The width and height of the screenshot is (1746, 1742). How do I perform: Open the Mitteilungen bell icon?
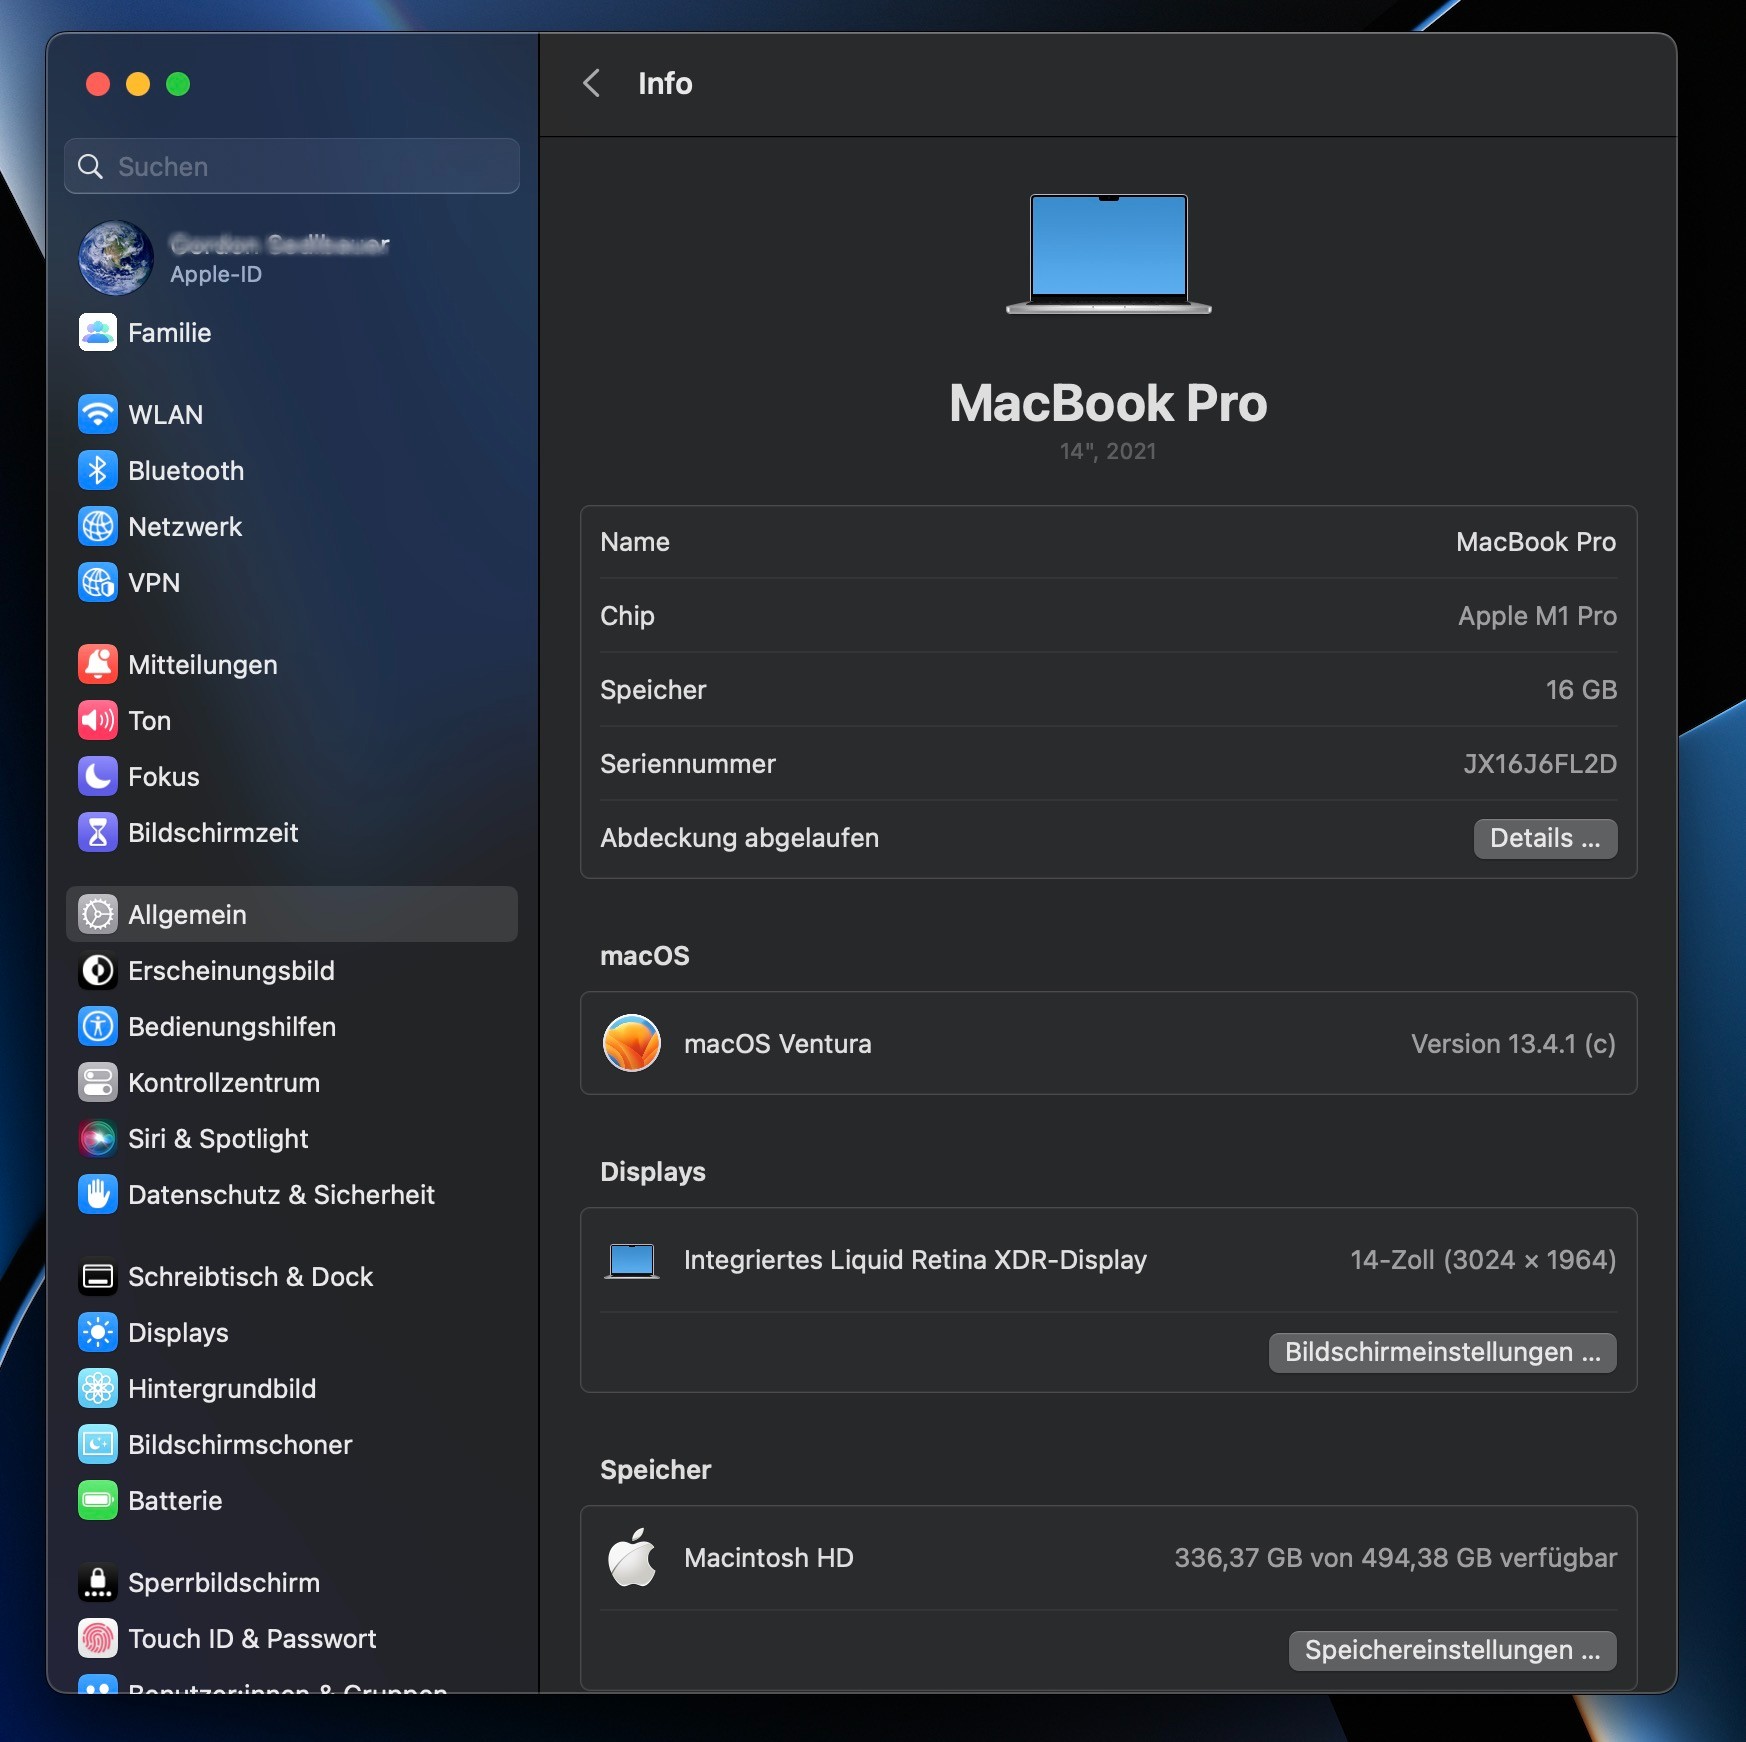pos(98,665)
